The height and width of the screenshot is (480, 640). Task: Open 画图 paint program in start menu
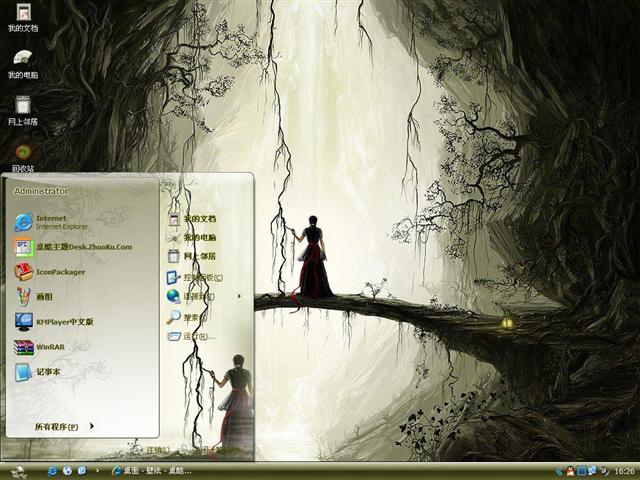(33, 297)
